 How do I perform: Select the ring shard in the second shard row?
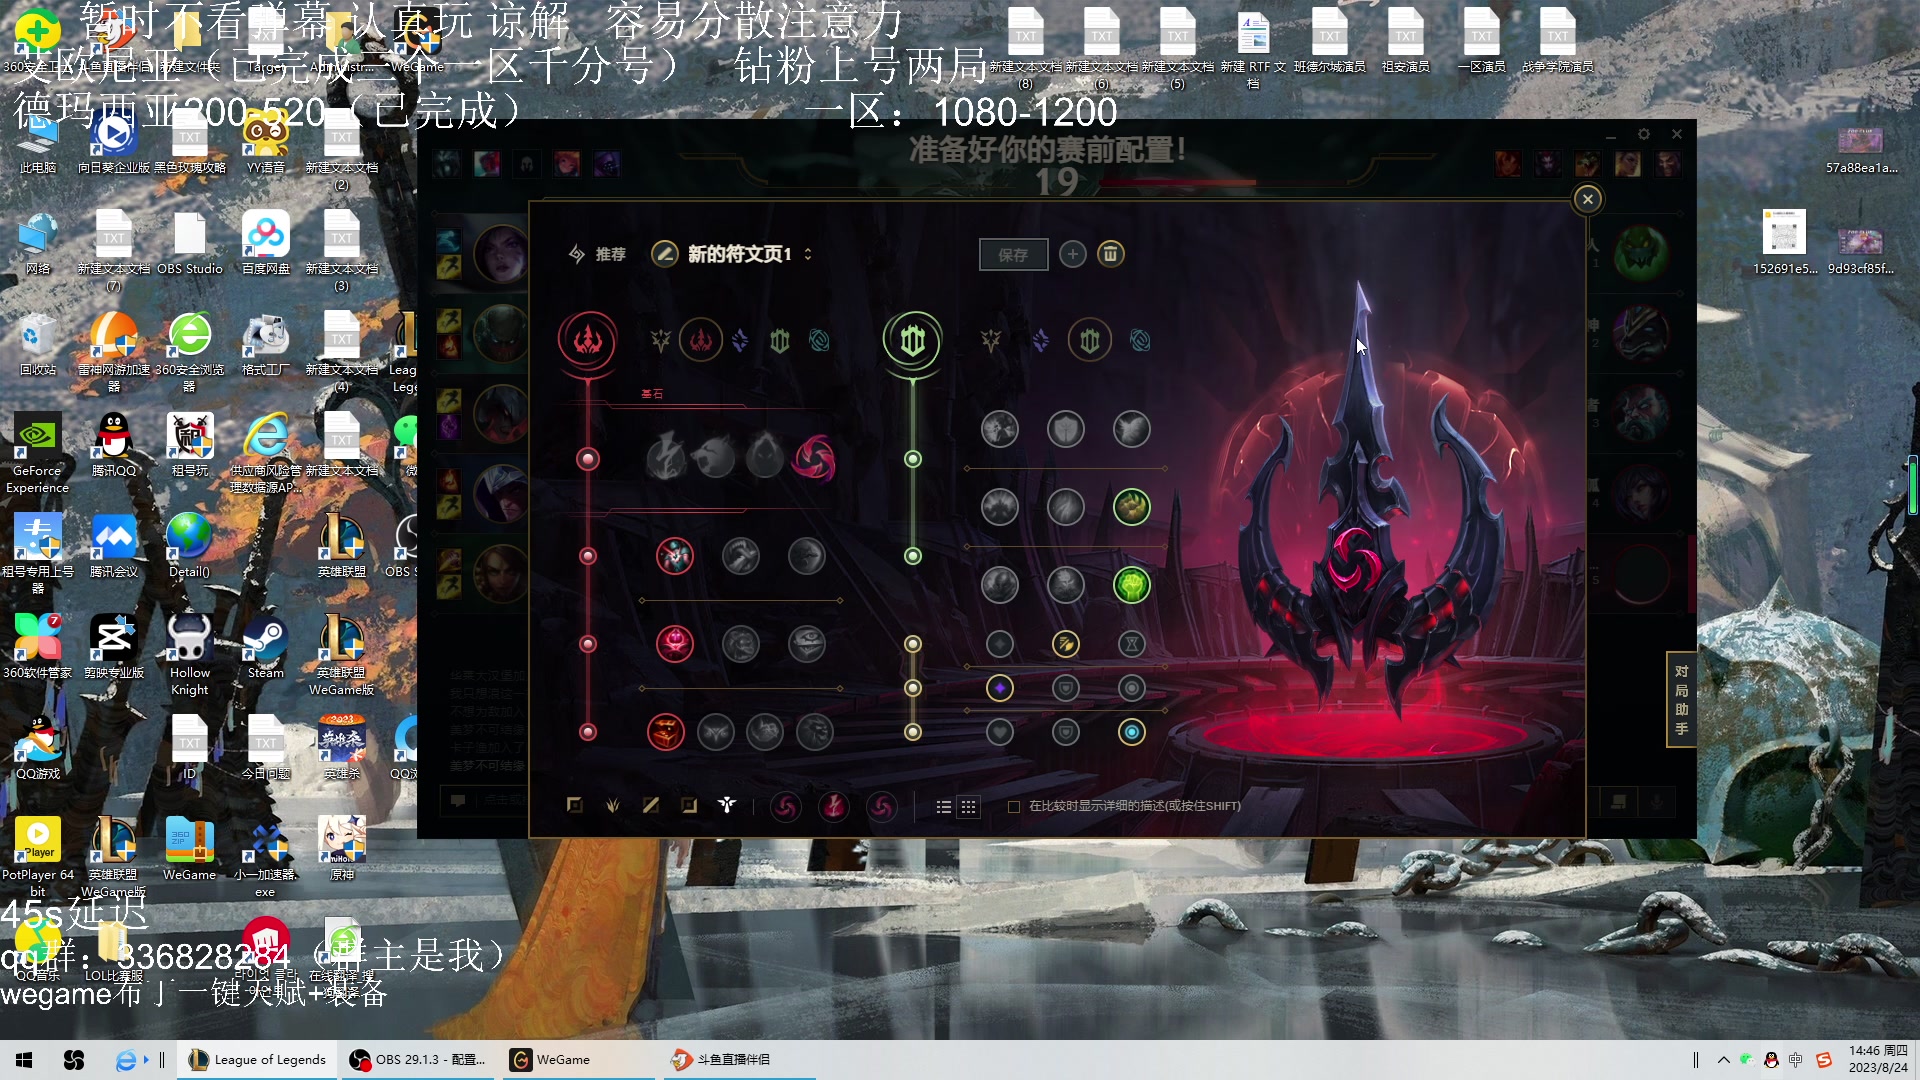point(1132,688)
